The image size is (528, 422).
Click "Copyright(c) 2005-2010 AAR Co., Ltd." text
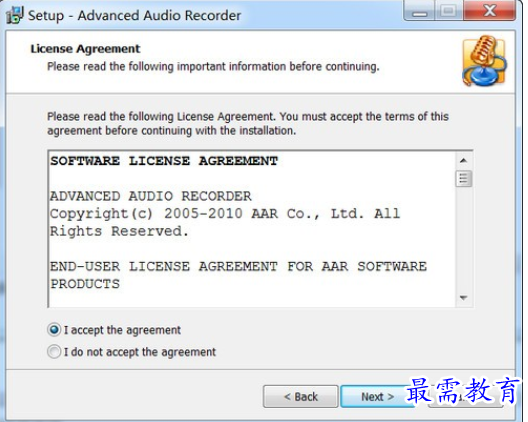tap(207, 214)
